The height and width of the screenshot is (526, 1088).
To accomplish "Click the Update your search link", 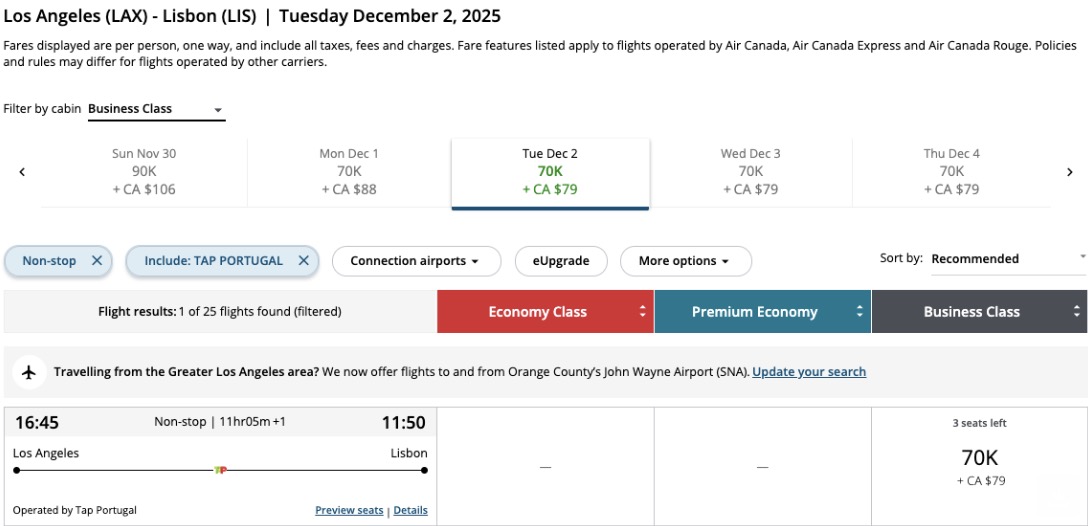I will (x=809, y=372).
